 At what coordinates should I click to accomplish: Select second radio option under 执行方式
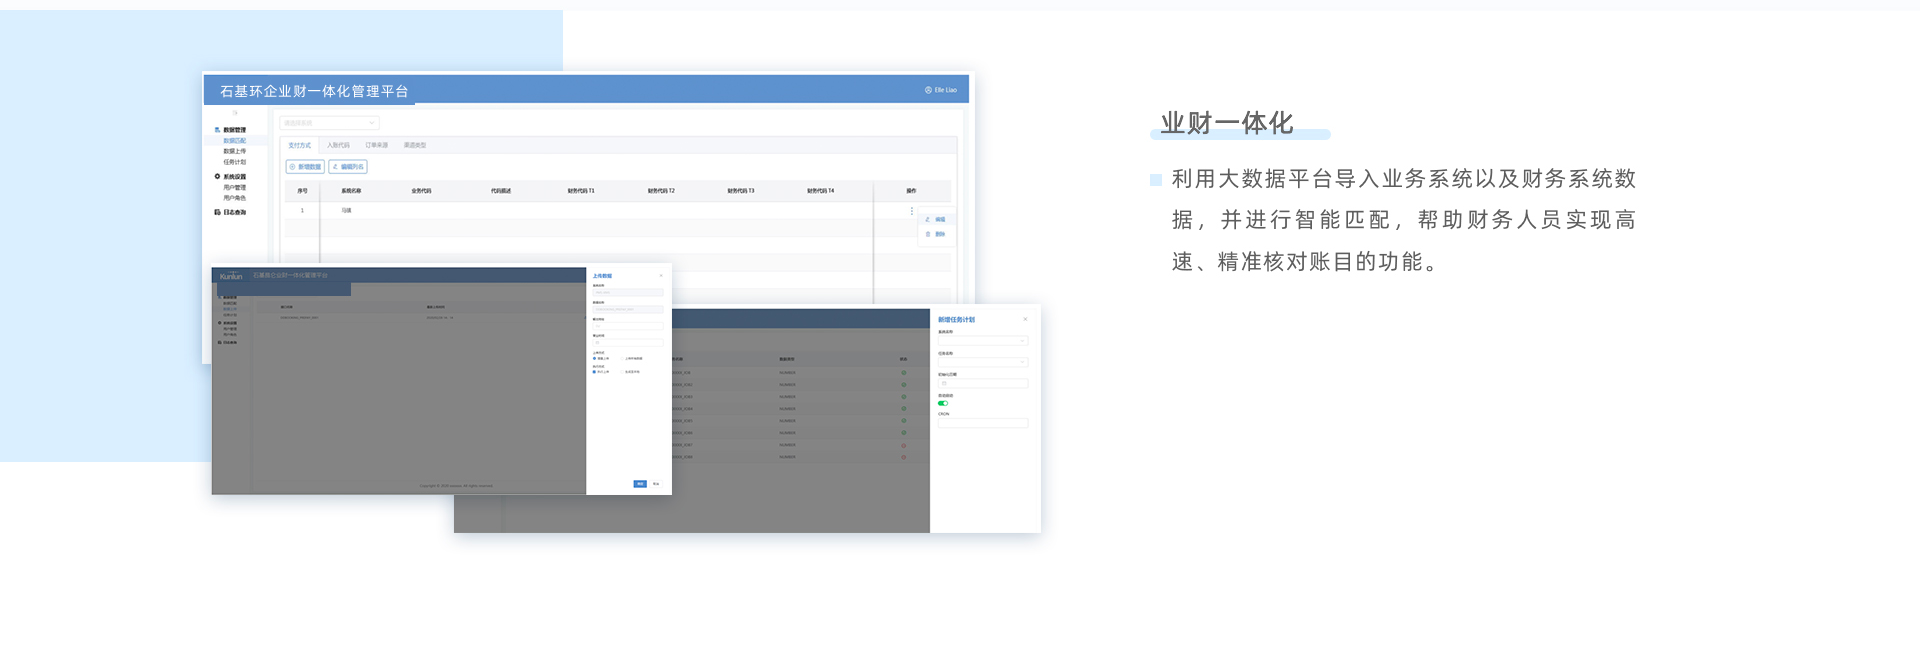[x=623, y=372]
